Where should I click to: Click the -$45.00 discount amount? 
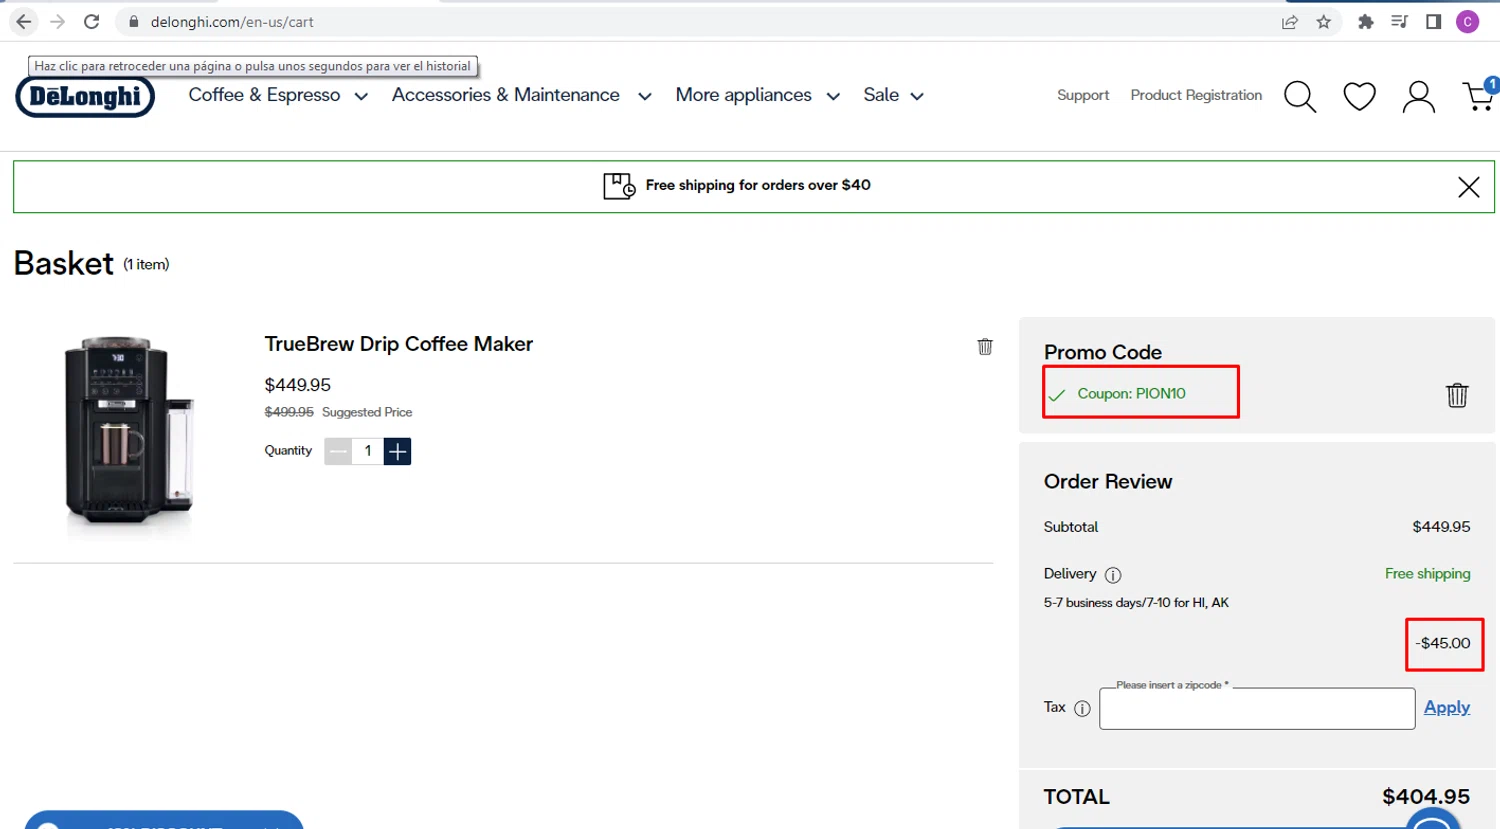tap(1443, 643)
